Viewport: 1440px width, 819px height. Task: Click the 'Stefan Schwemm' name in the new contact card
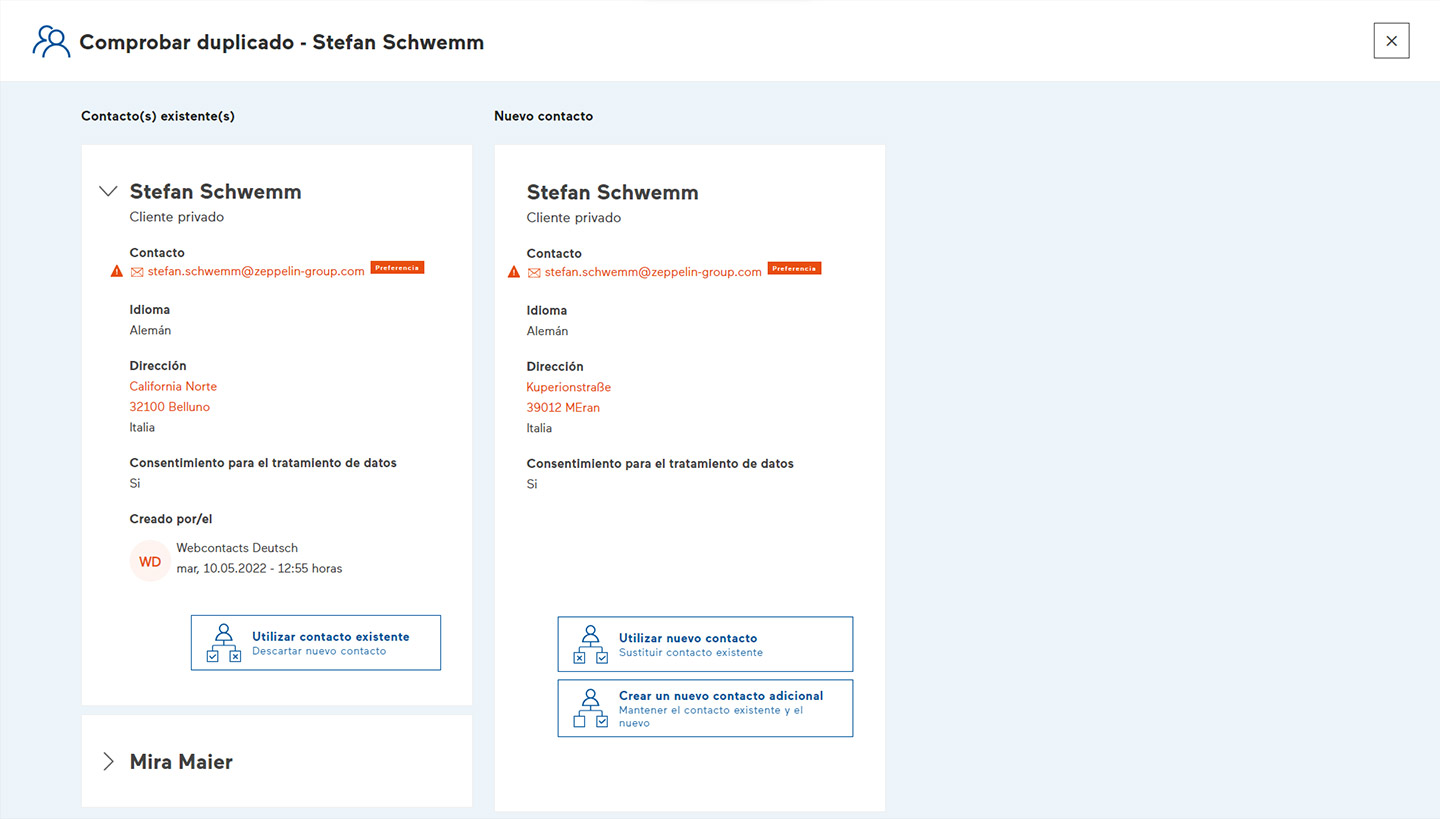(x=612, y=192)
